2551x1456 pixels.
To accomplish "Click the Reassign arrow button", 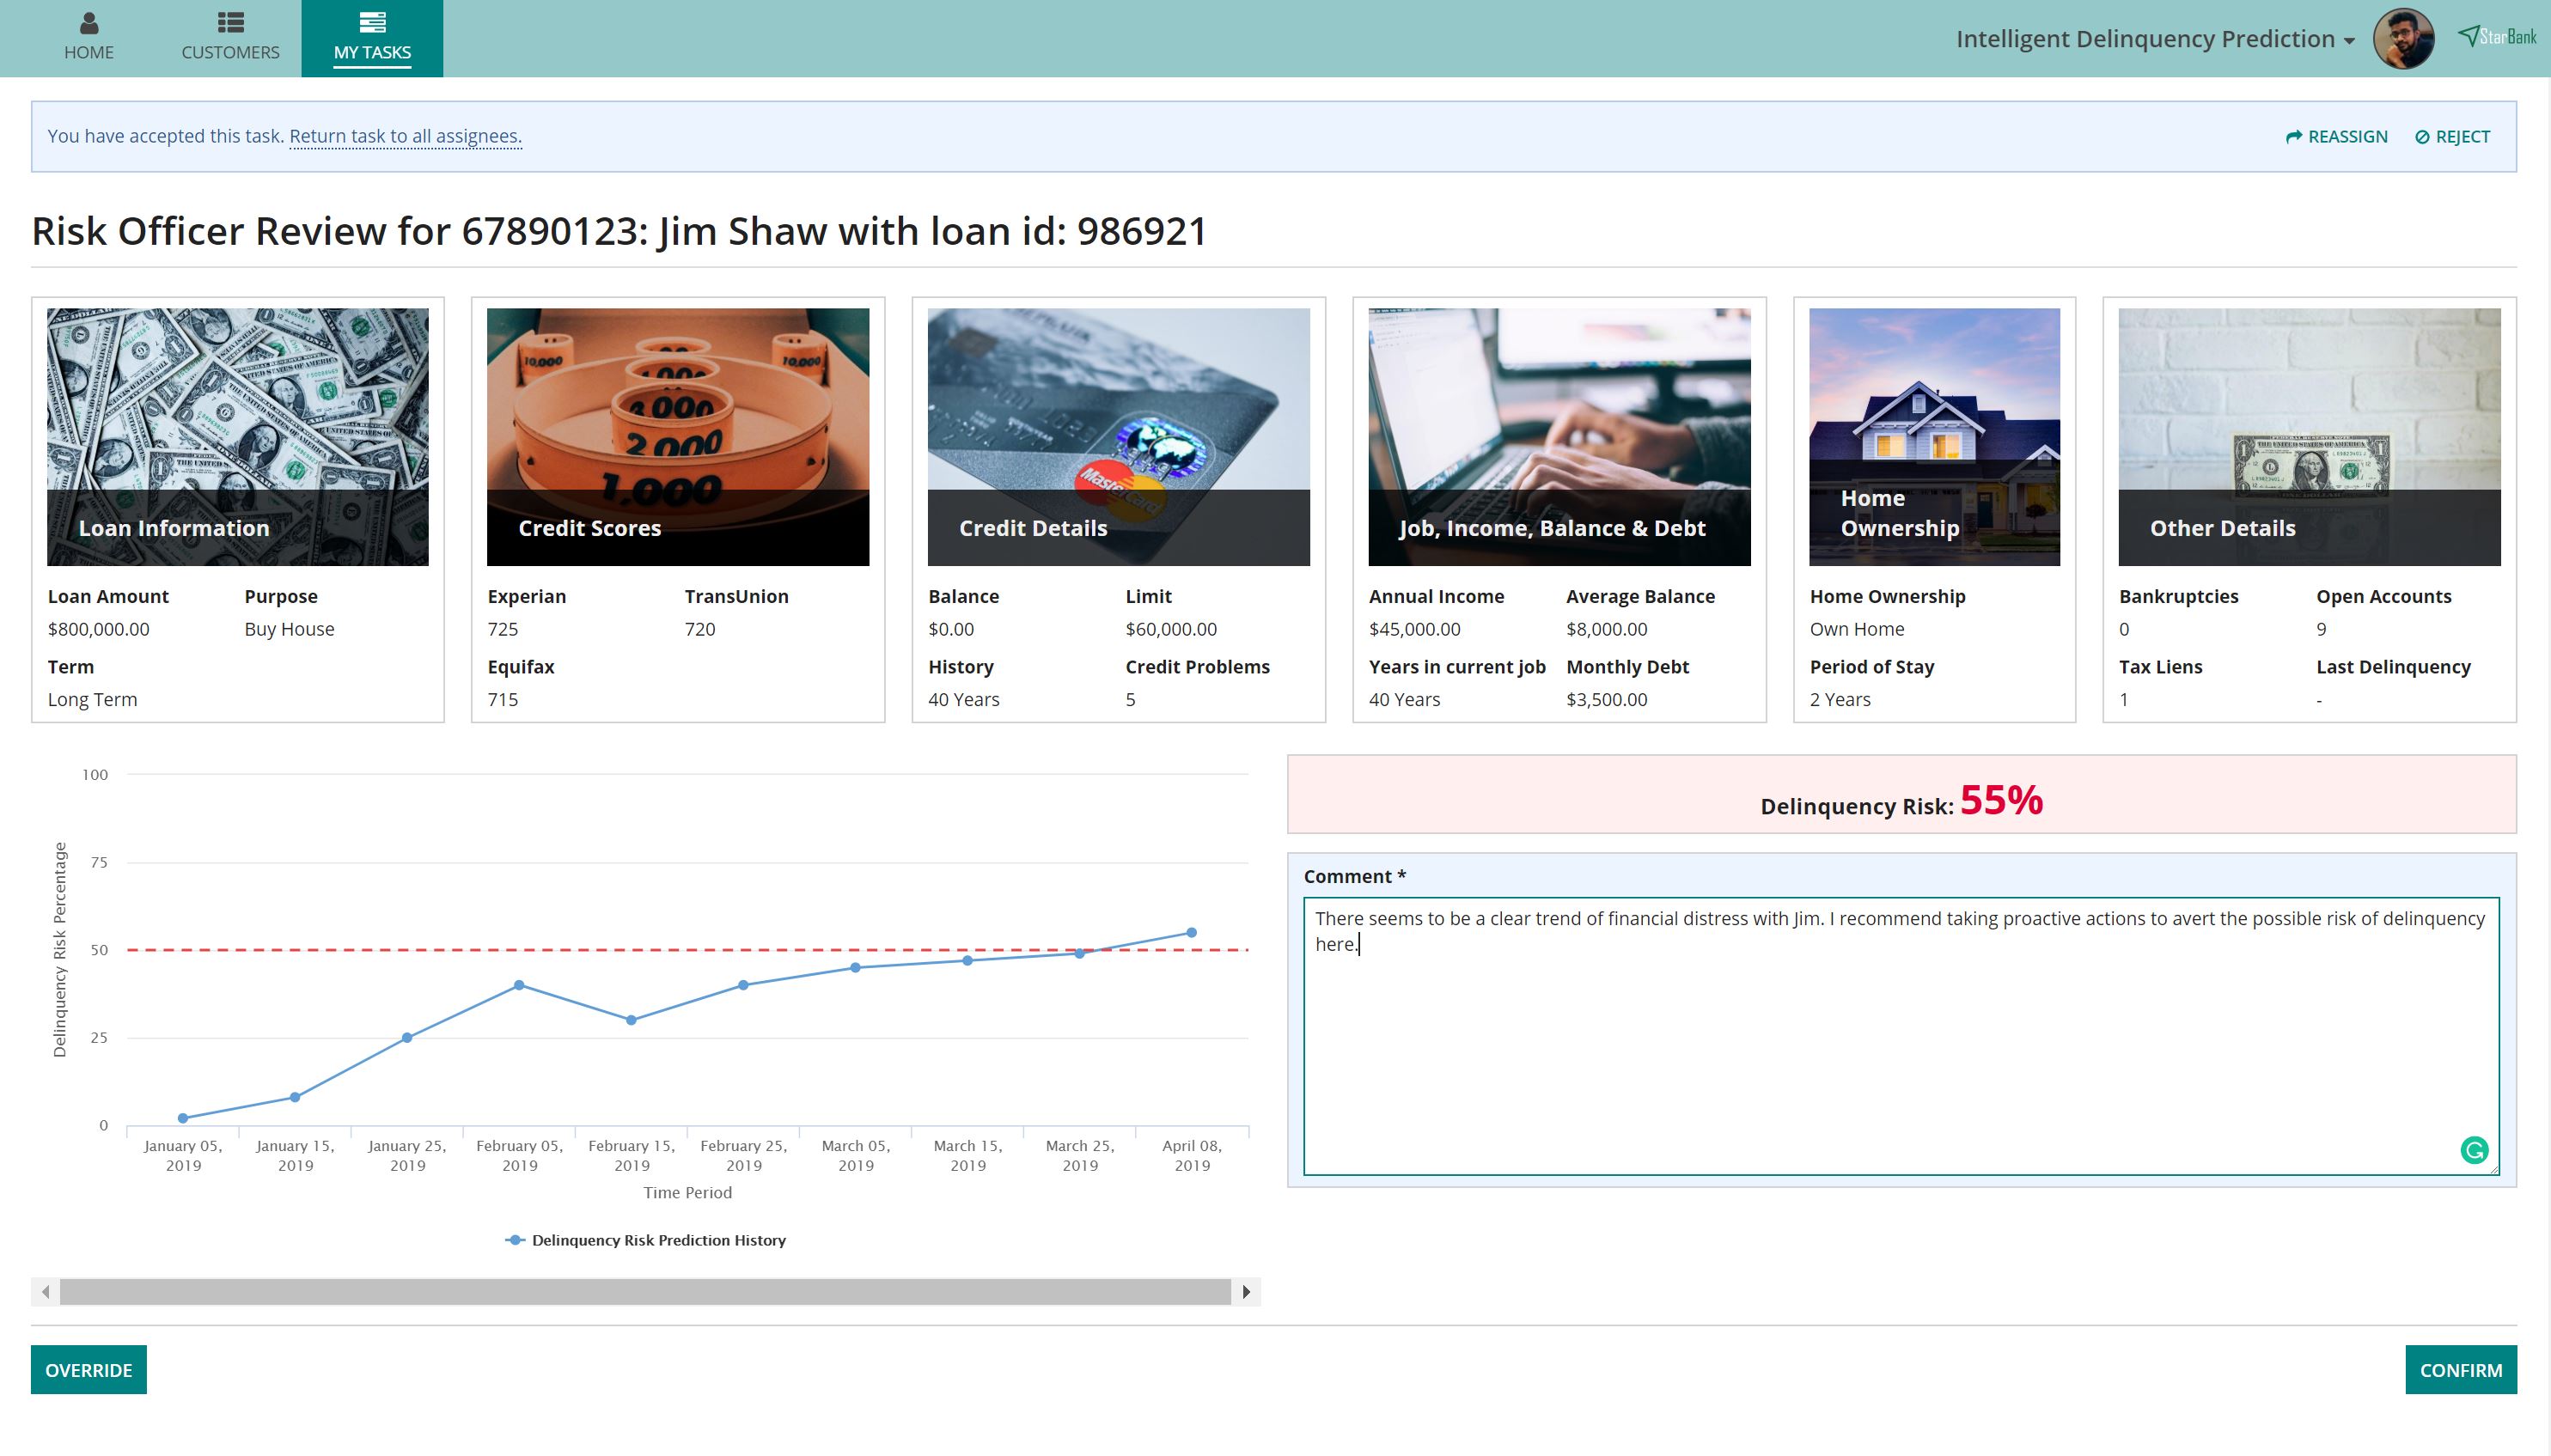I will [2336, 137].
